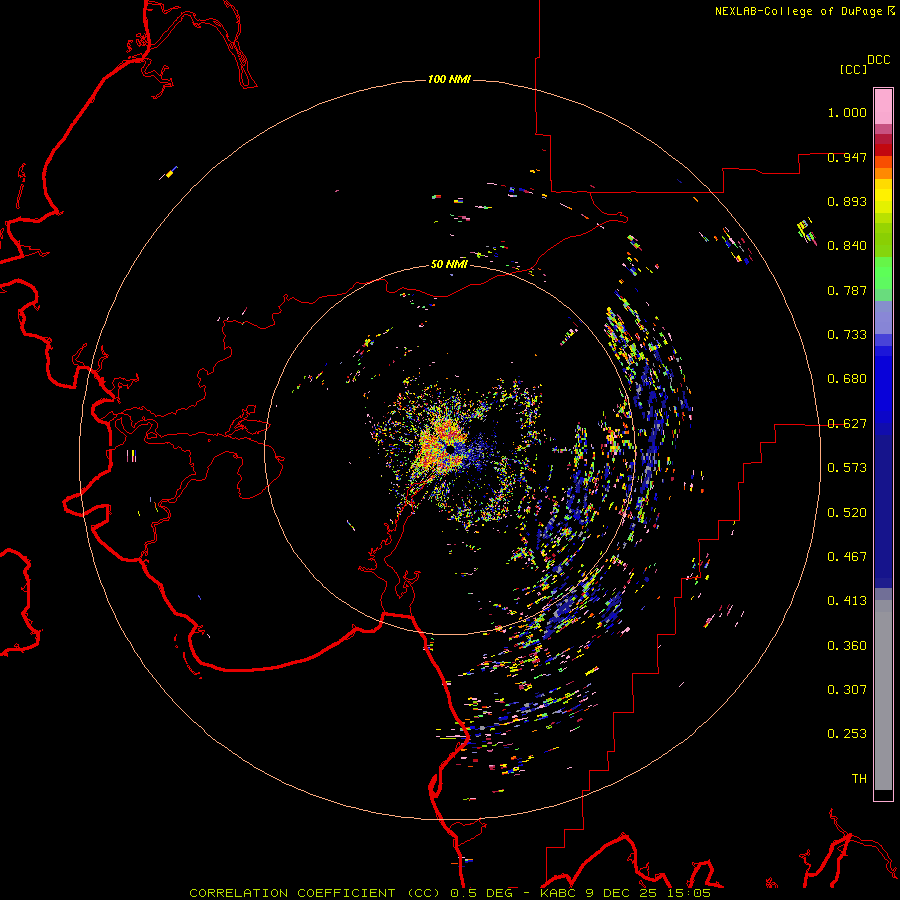
Task: Click the gray band of the color scale
Action: pos(883,695)
